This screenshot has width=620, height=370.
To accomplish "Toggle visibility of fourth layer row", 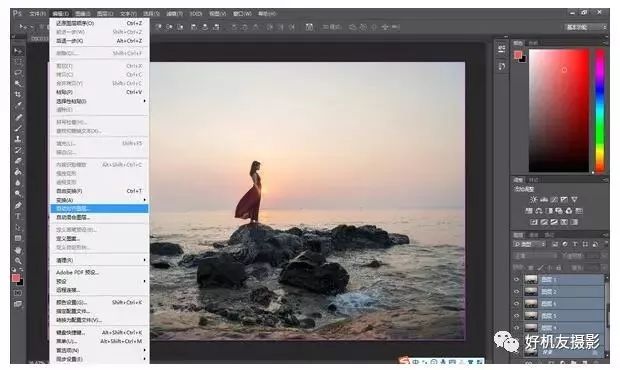I will [516, 316].
